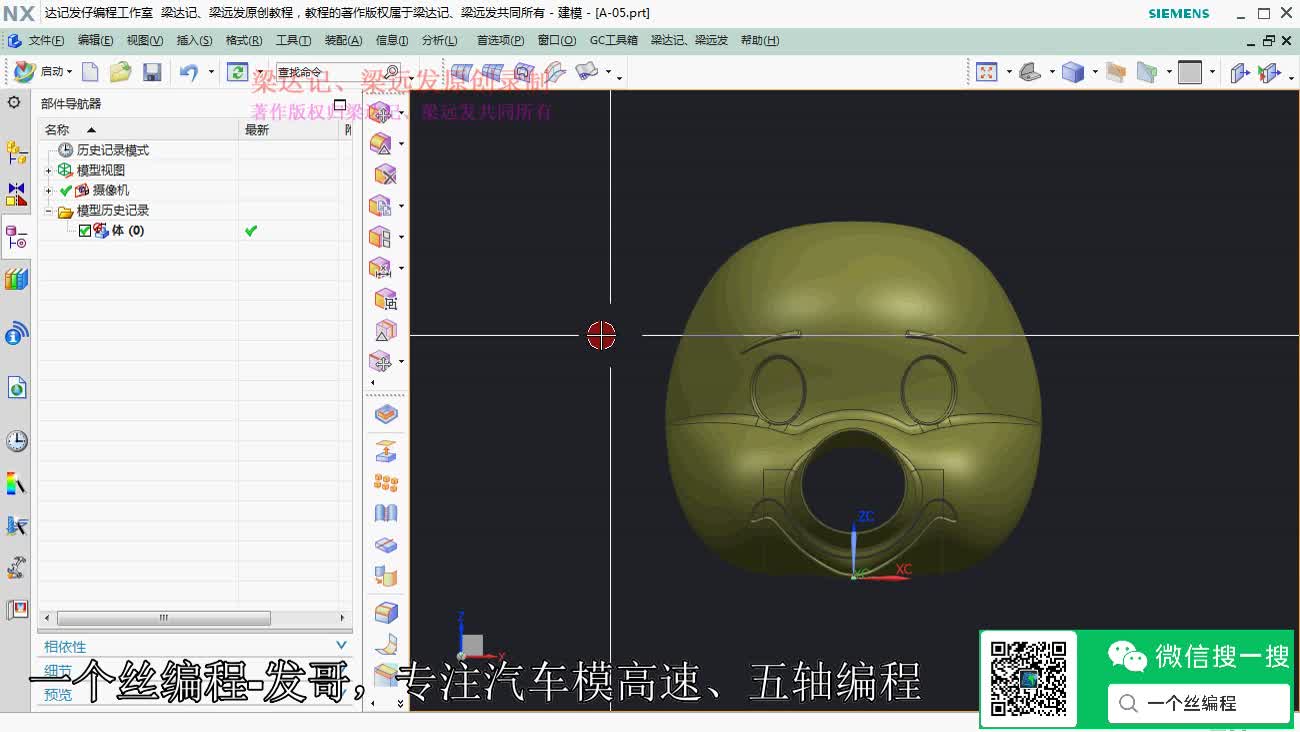
Task: Open the 帮助(H) menu
Action: (759, 40)
